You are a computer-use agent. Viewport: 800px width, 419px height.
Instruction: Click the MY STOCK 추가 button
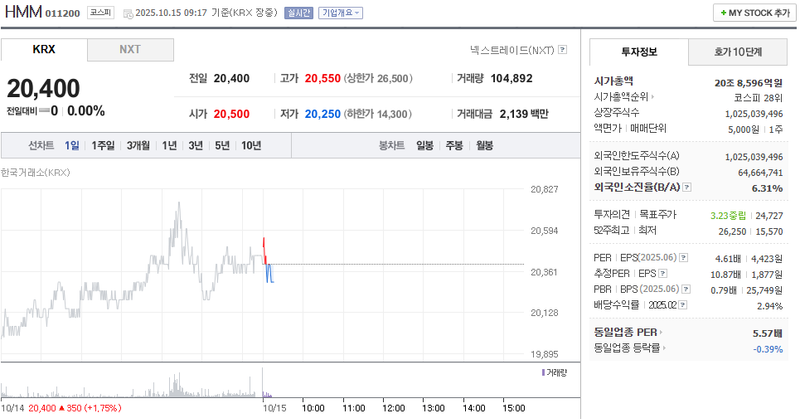(x=750, y=12)
